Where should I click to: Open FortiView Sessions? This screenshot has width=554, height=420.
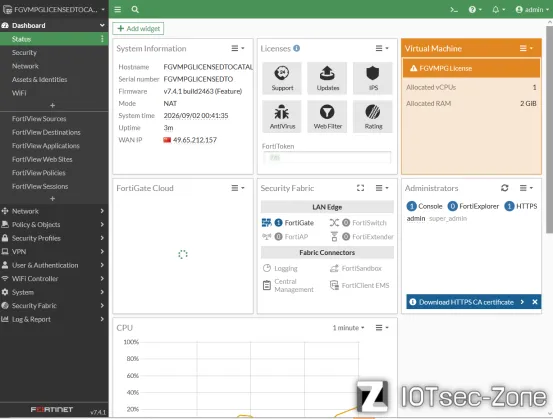click(x=40, y=186)
